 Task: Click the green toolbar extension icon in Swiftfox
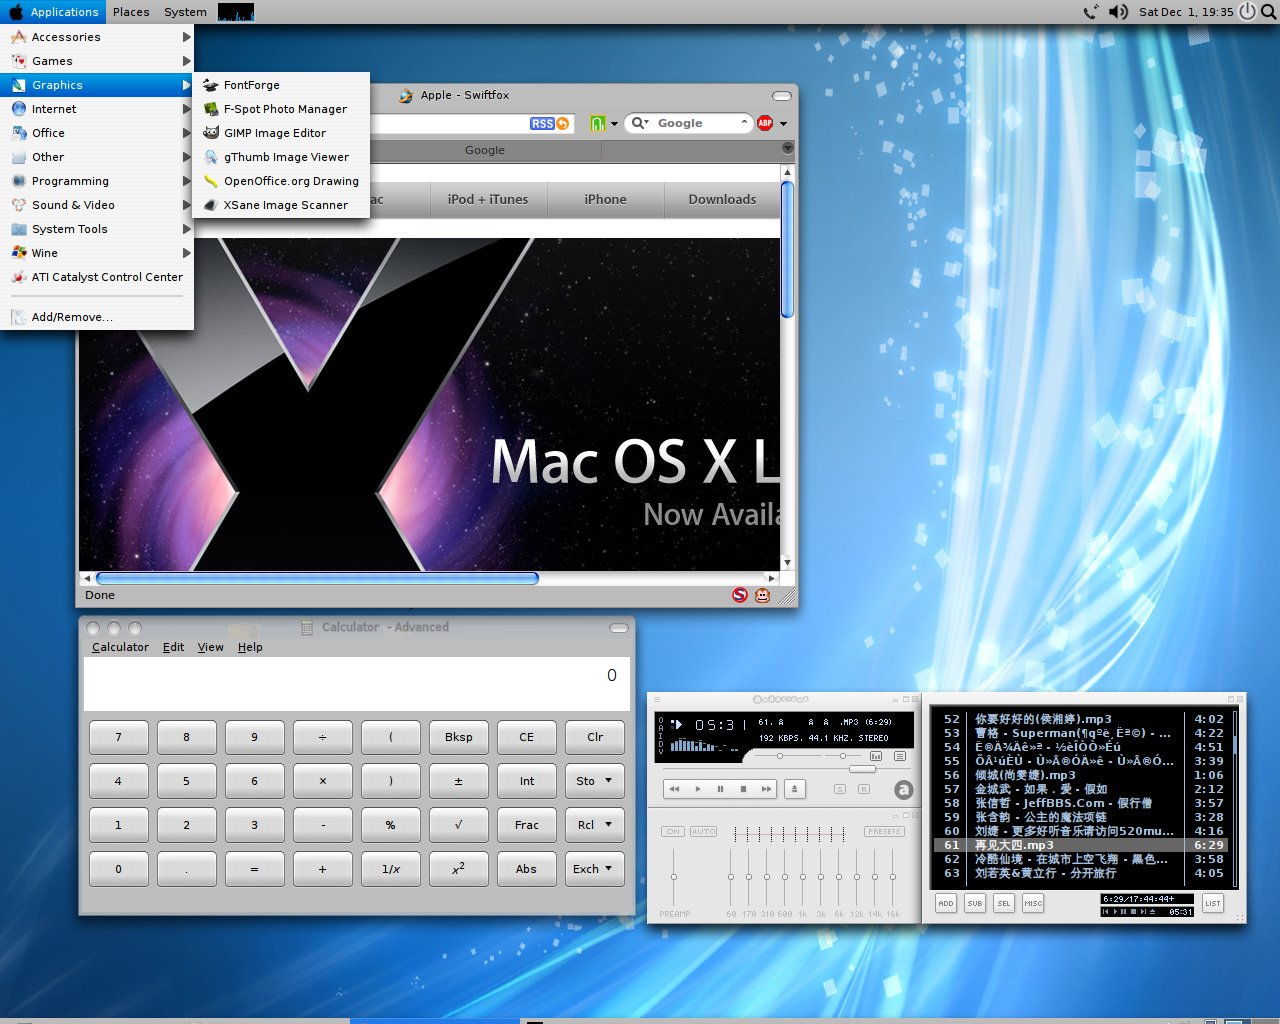598,123
